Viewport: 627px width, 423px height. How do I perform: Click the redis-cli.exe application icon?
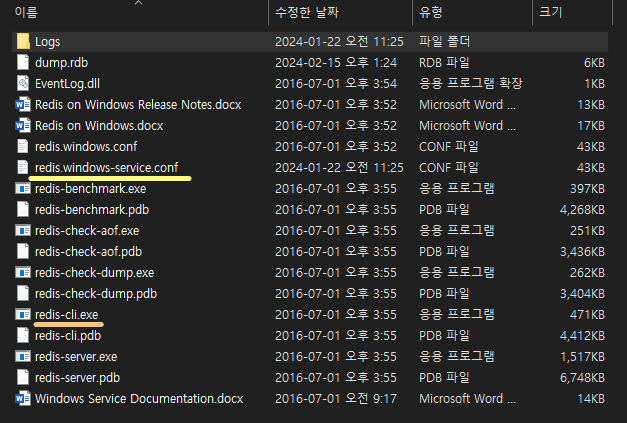pyautogui.click(x=23, y=314)
